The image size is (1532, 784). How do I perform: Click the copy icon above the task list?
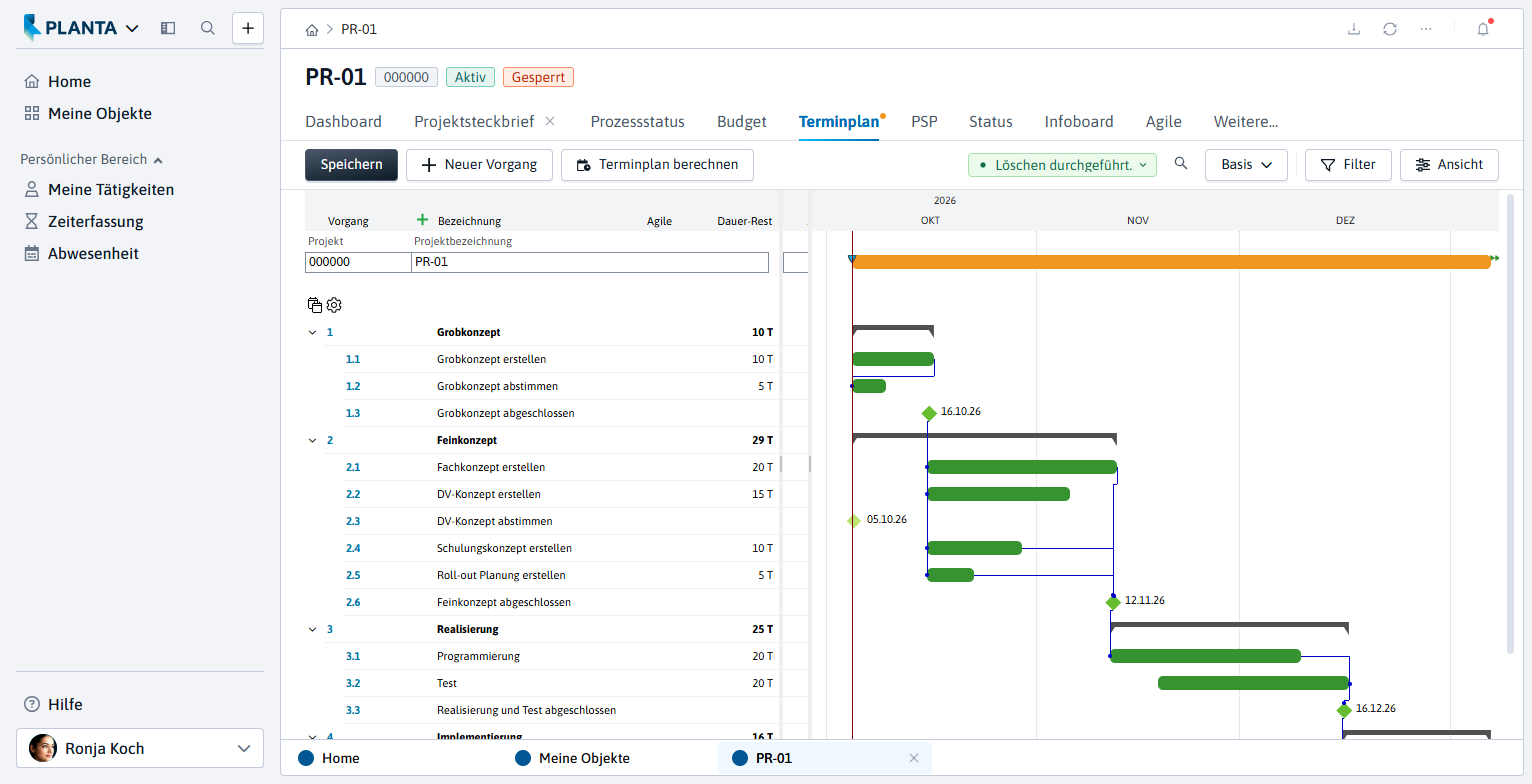(x=315, y=305)
